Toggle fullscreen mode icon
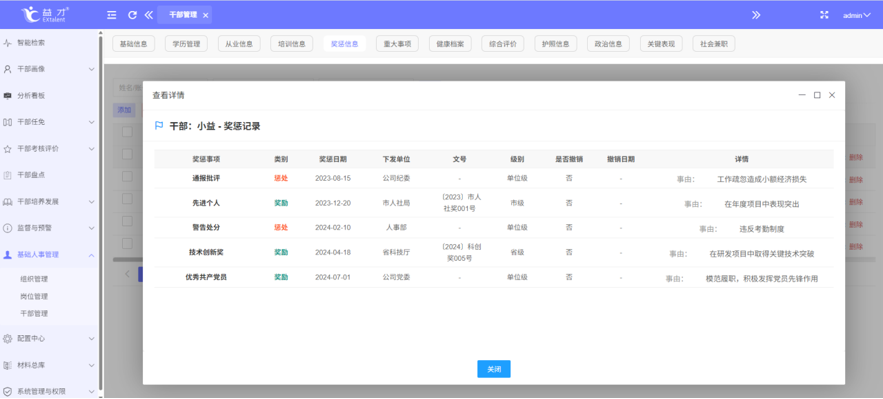 (x=824, y=15)
